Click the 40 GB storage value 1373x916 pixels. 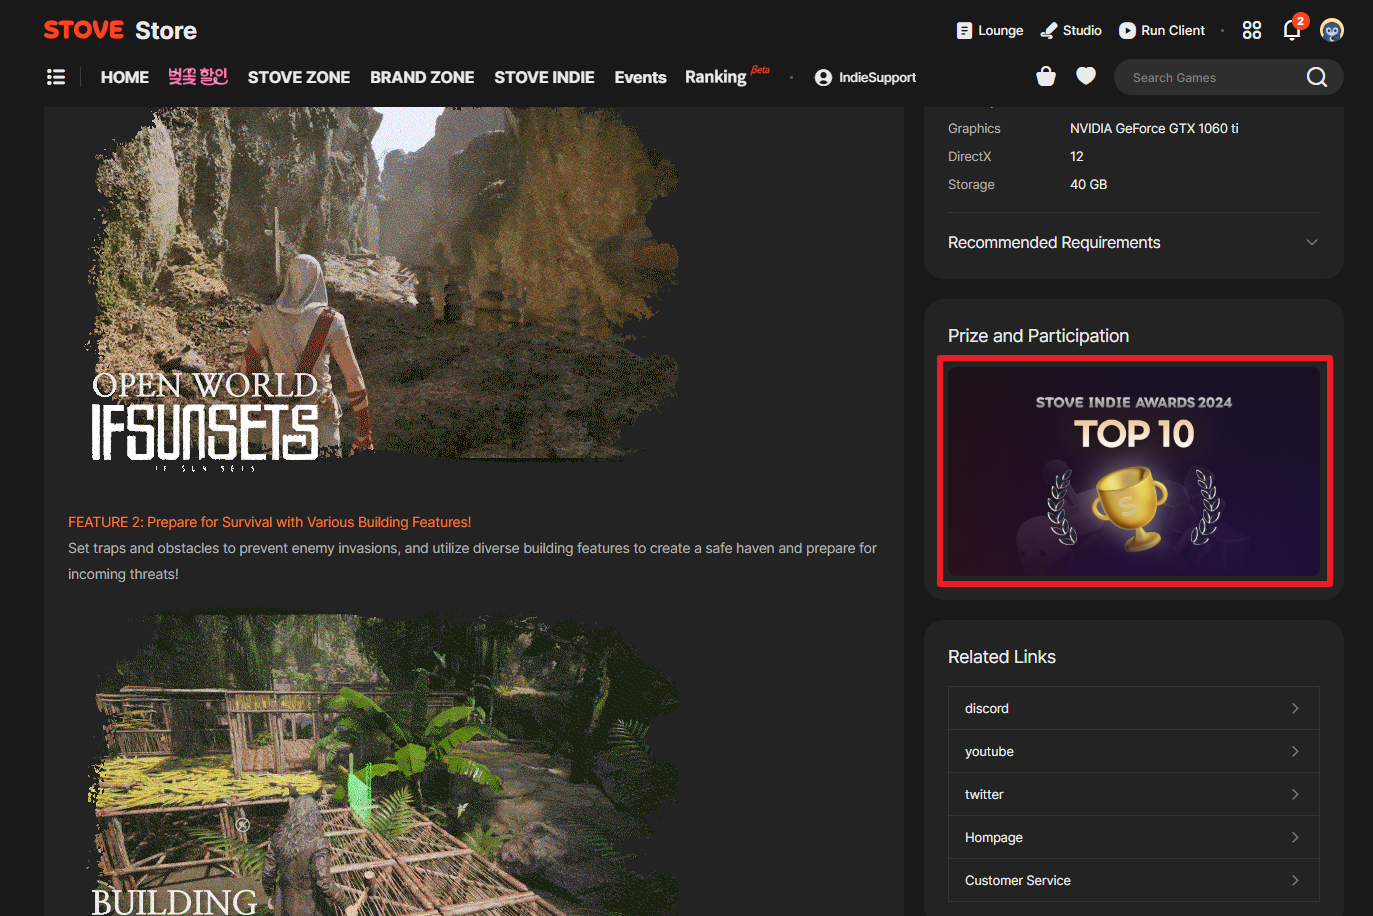pos(1088,184)
